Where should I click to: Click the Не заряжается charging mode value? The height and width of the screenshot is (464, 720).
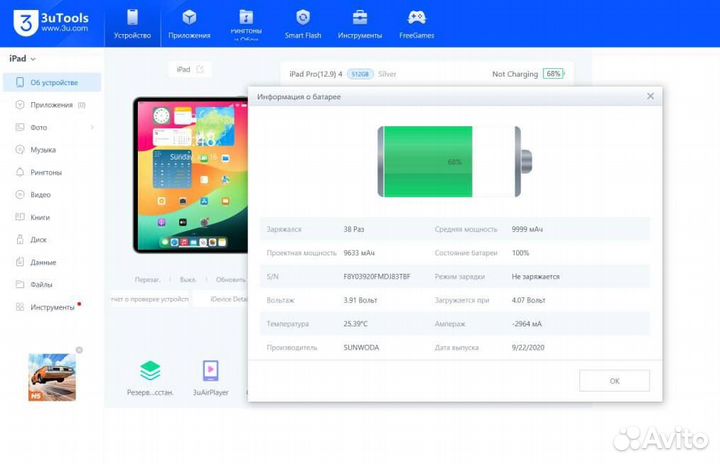coord(535,277)
